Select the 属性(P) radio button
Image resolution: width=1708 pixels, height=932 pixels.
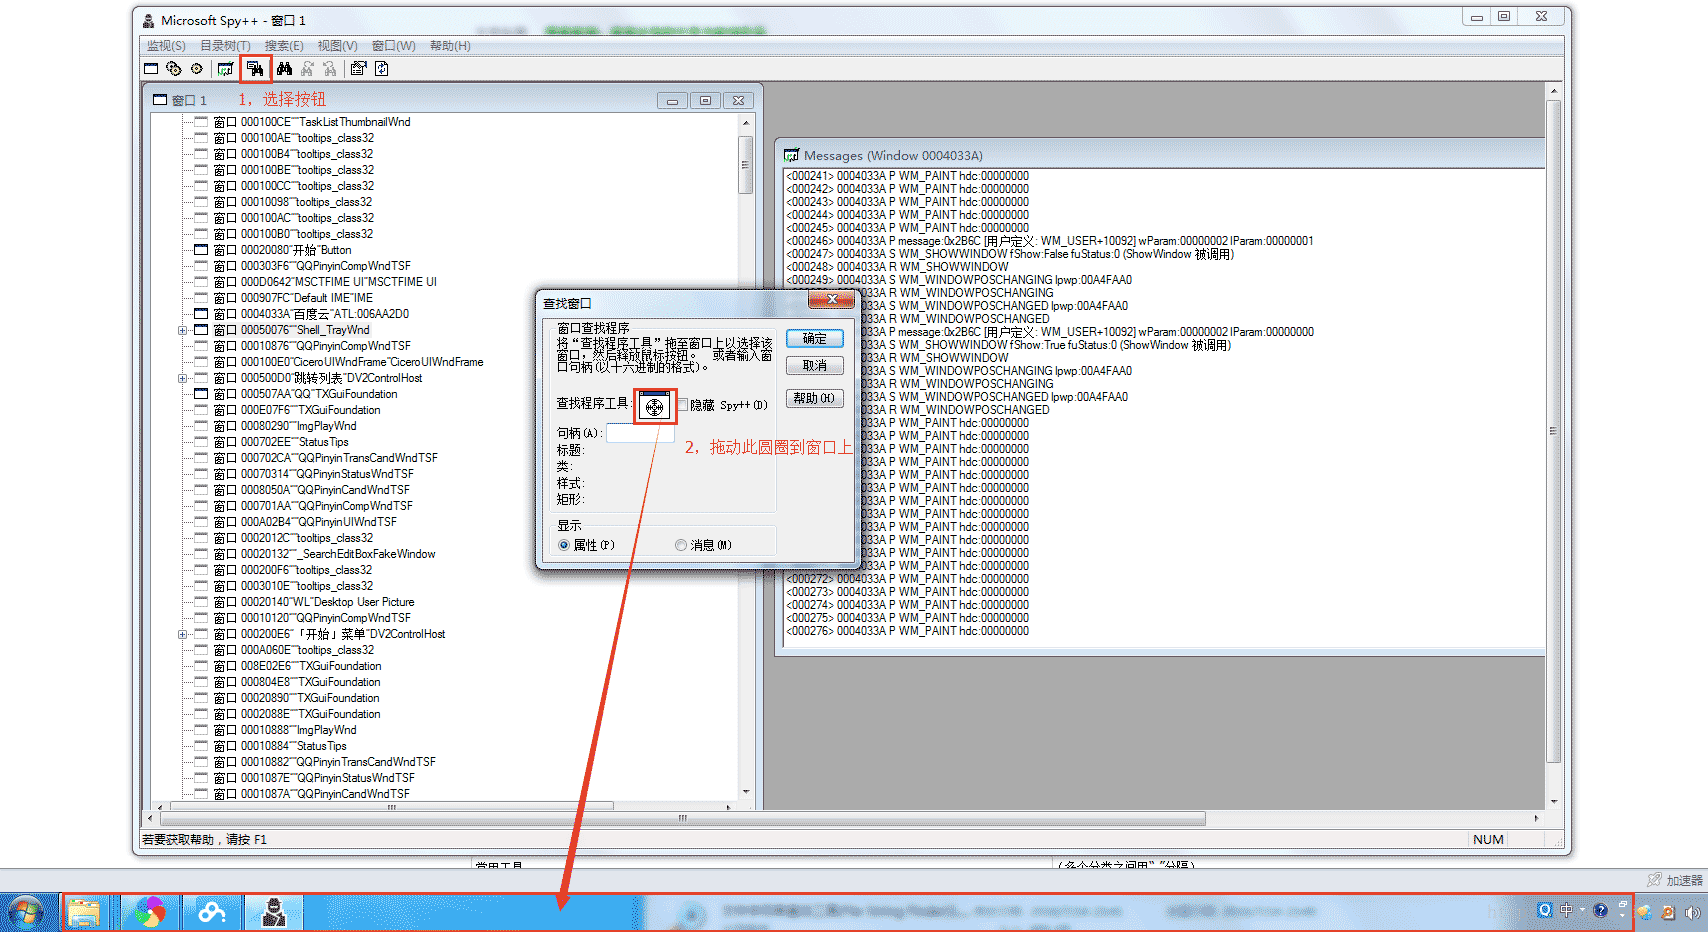coord(564,545)
